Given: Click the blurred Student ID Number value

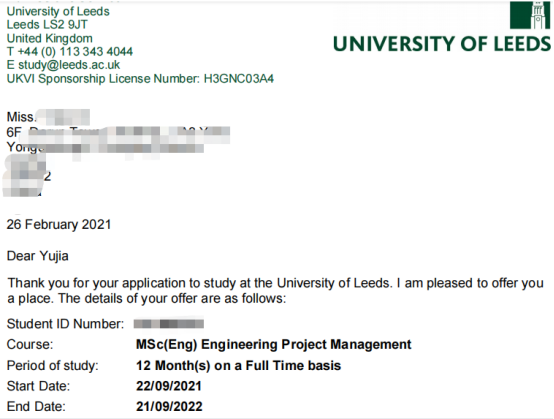Looking at the screenshot, I should (169, 324).
